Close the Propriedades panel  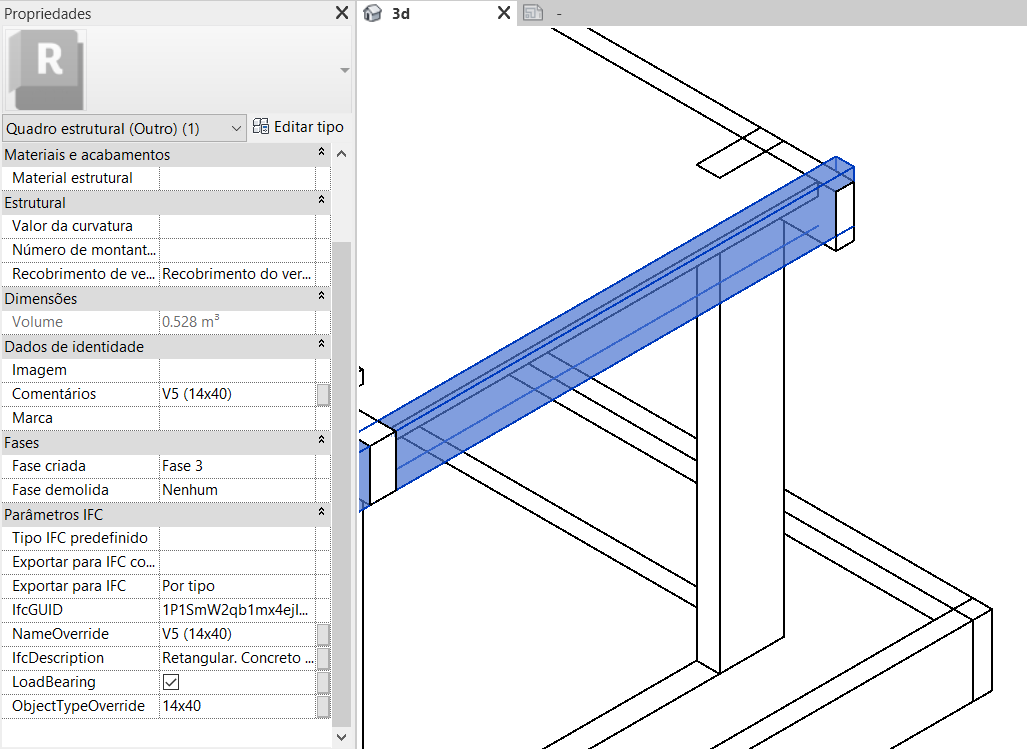tap(342, 12)
